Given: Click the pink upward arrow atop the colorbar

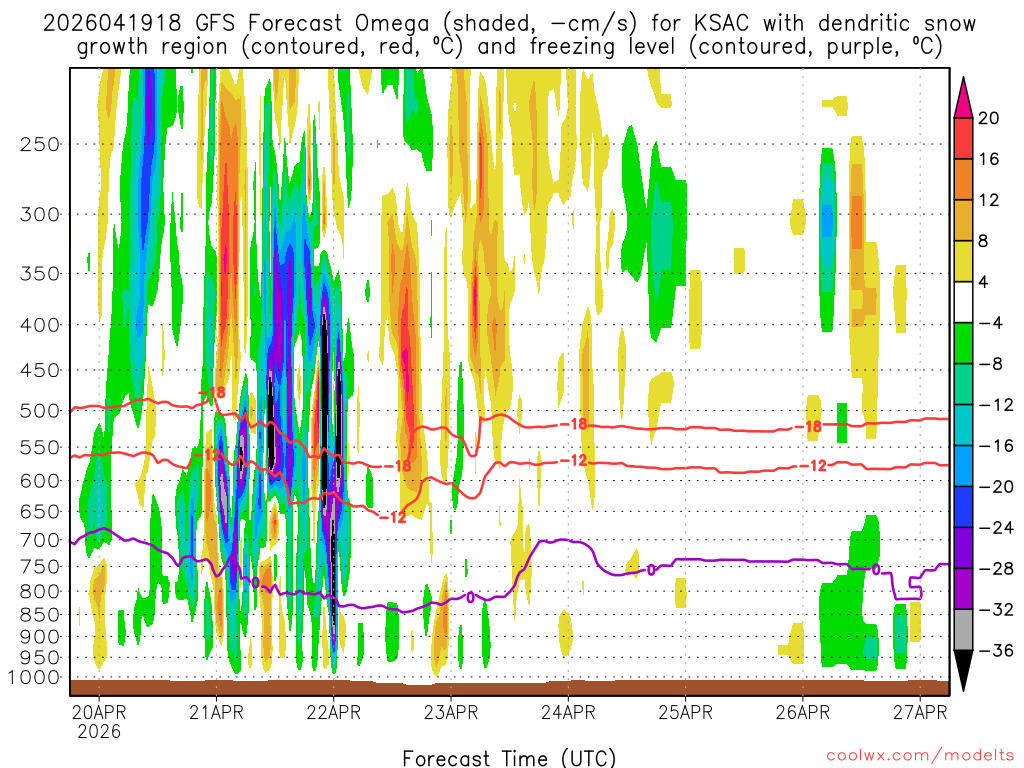Looking at the screenshot, I should point(963,98).
